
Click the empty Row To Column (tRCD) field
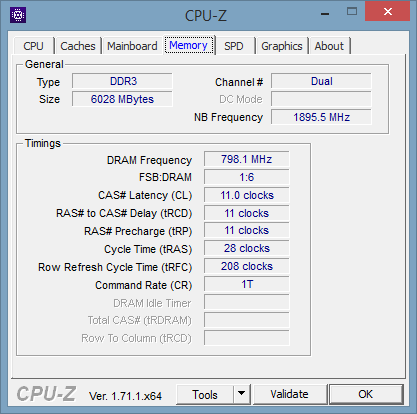[x=247, y=338]
